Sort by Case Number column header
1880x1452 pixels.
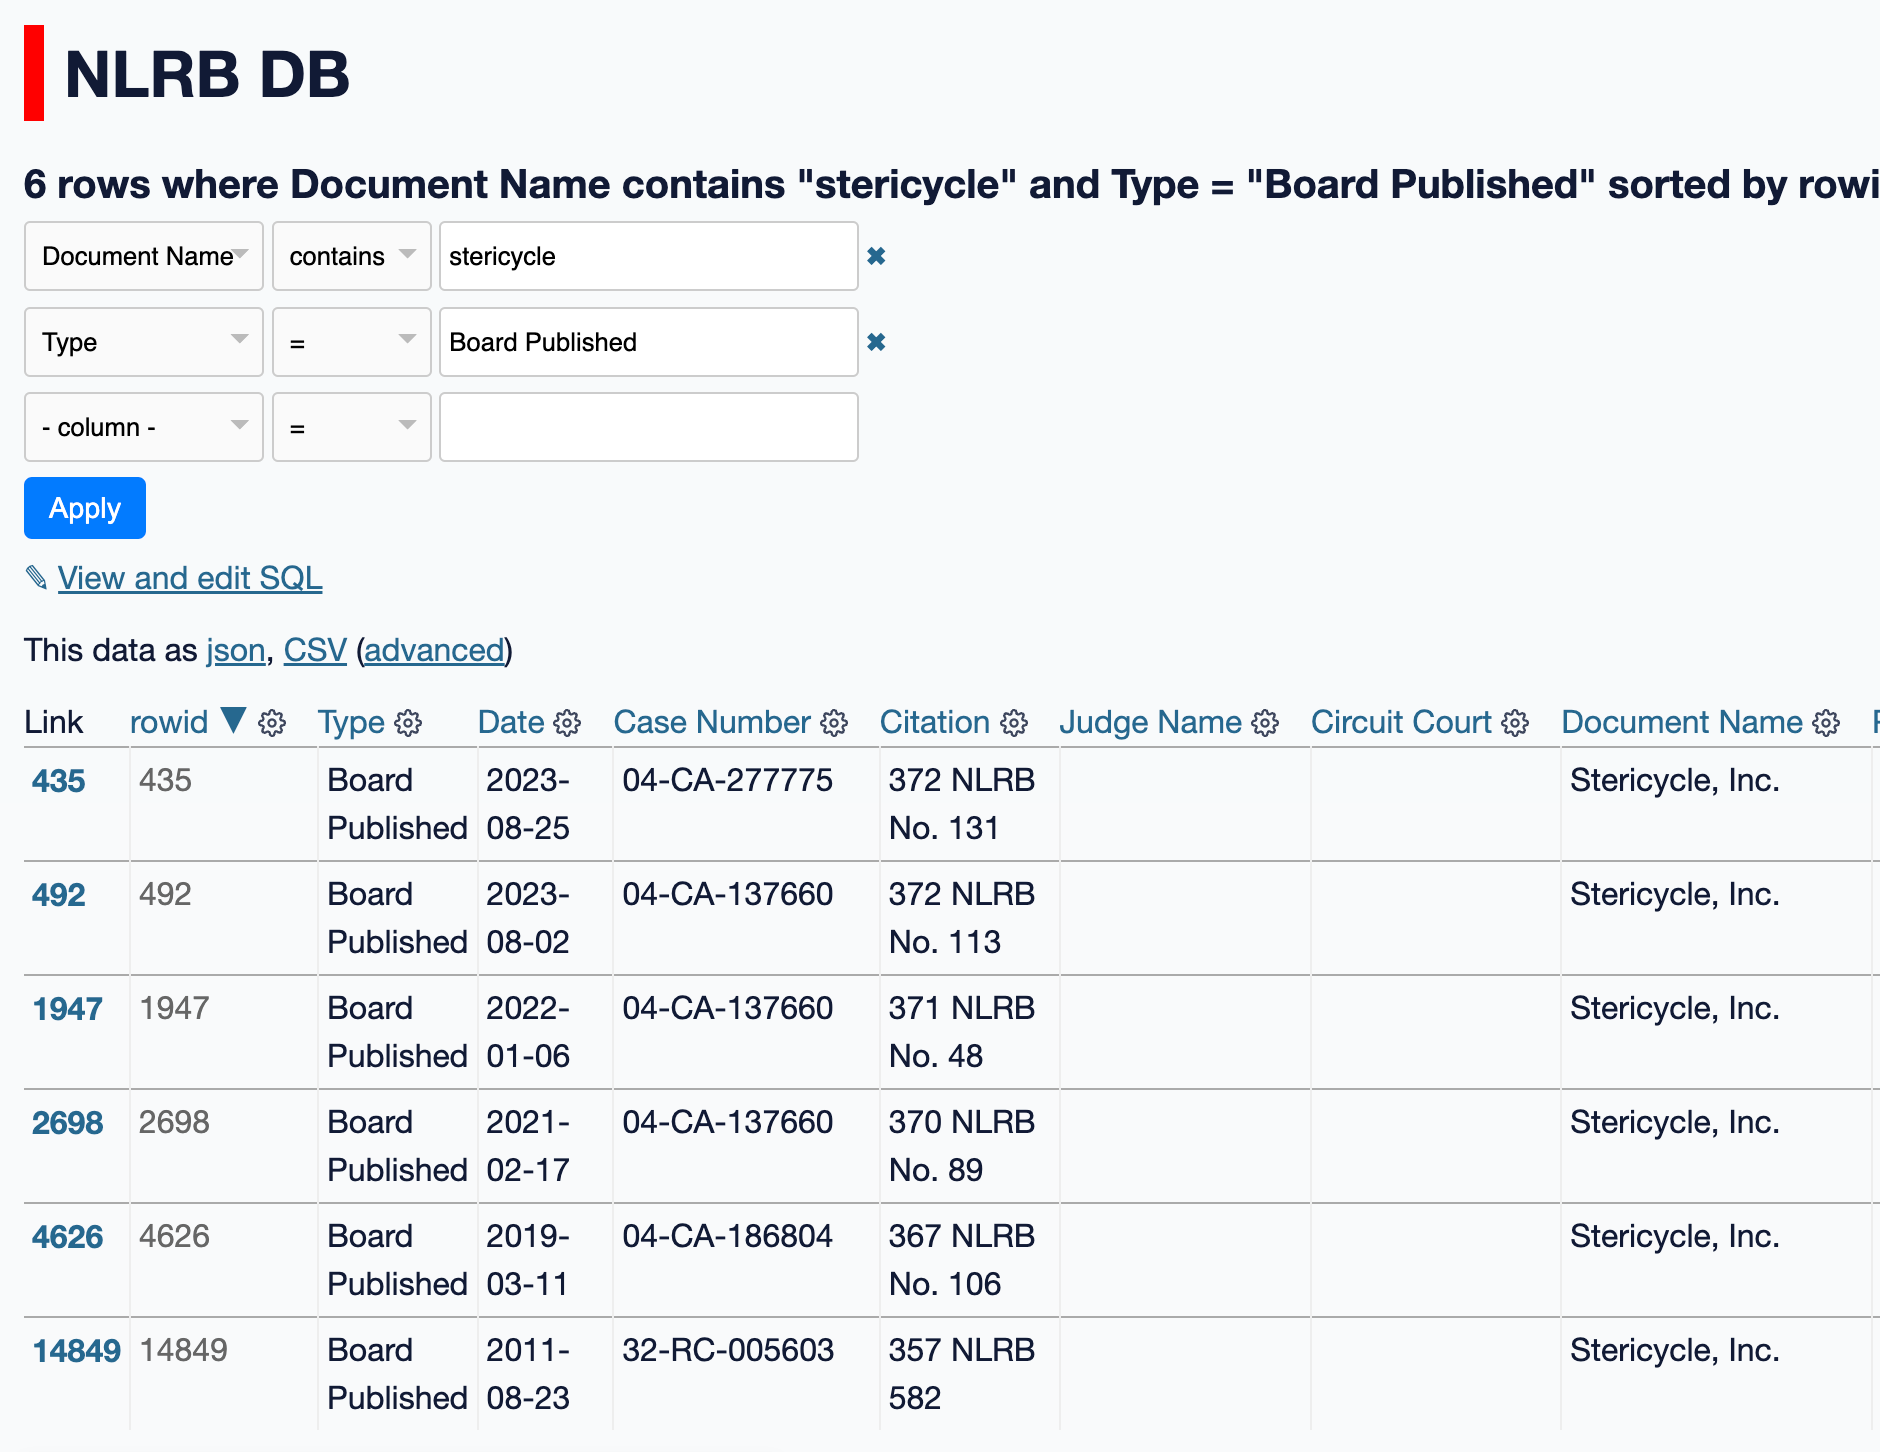(x=712, y=722)
